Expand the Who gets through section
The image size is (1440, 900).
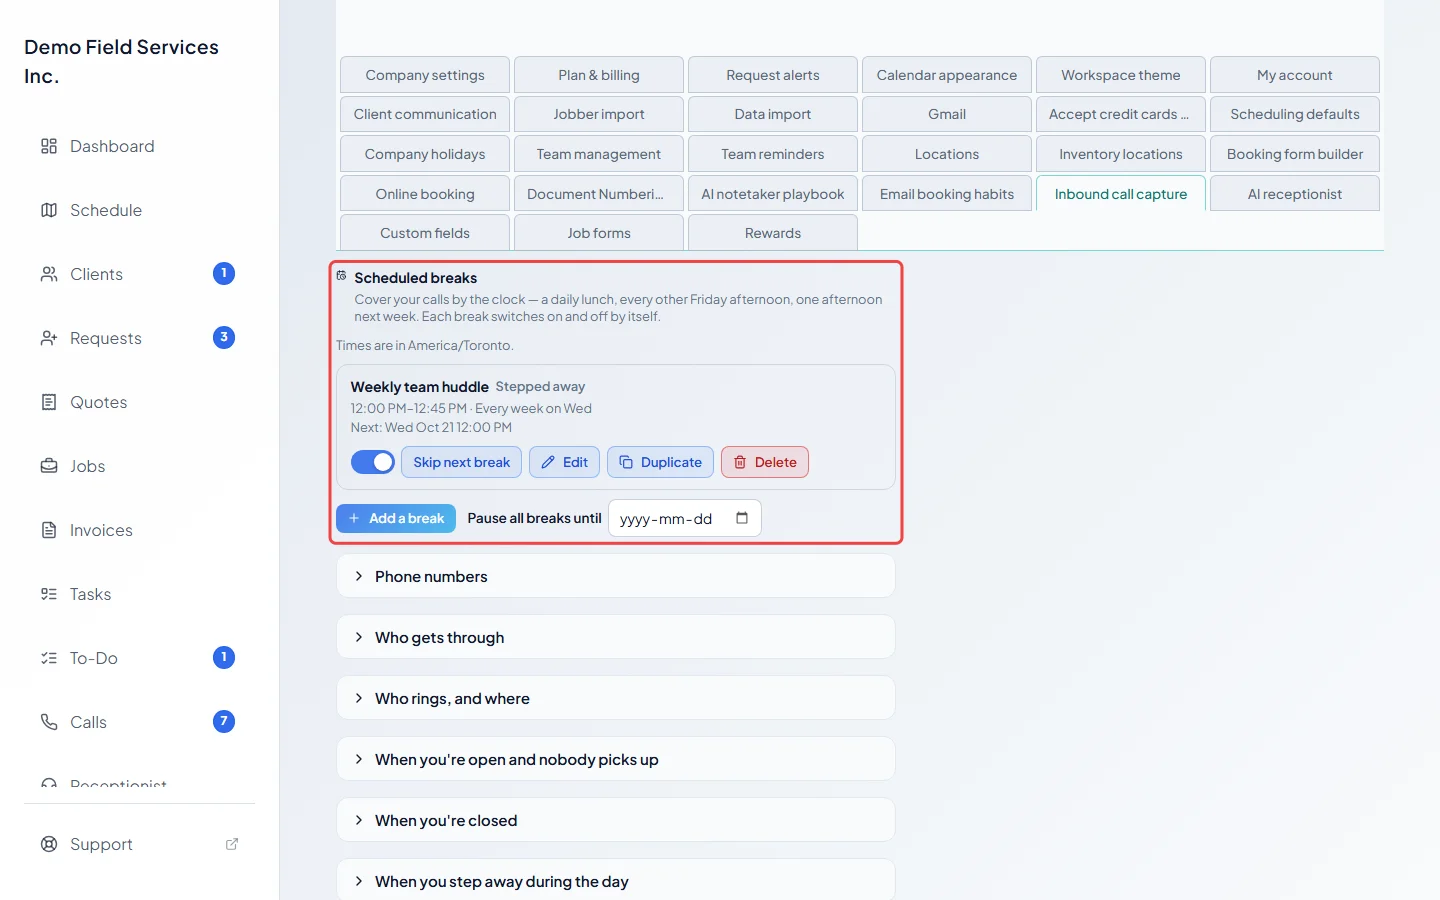pos(616,638)
